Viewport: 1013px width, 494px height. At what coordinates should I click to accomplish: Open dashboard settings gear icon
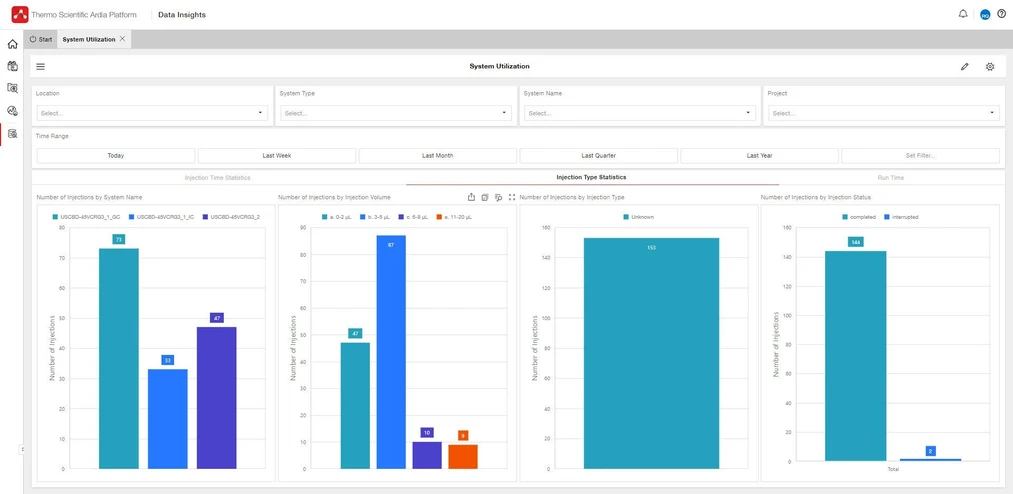point(990,67)
